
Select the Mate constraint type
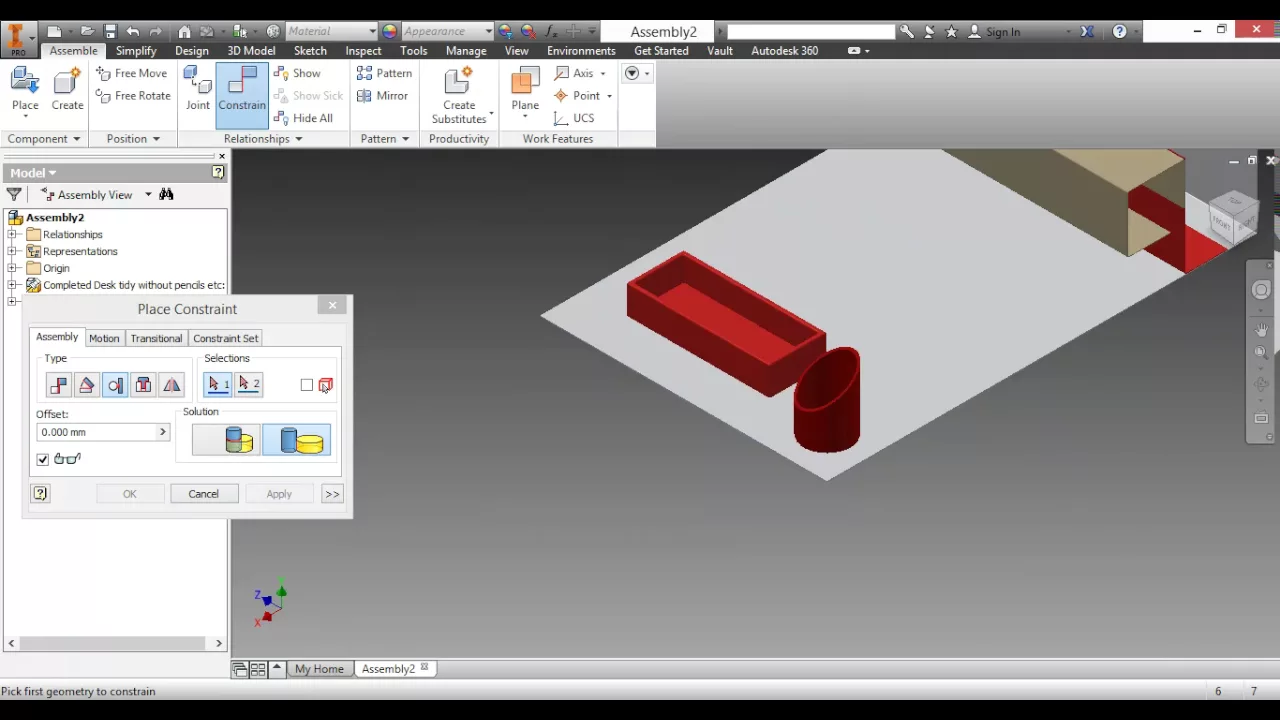pyautogui.click(x=58, y=385)
